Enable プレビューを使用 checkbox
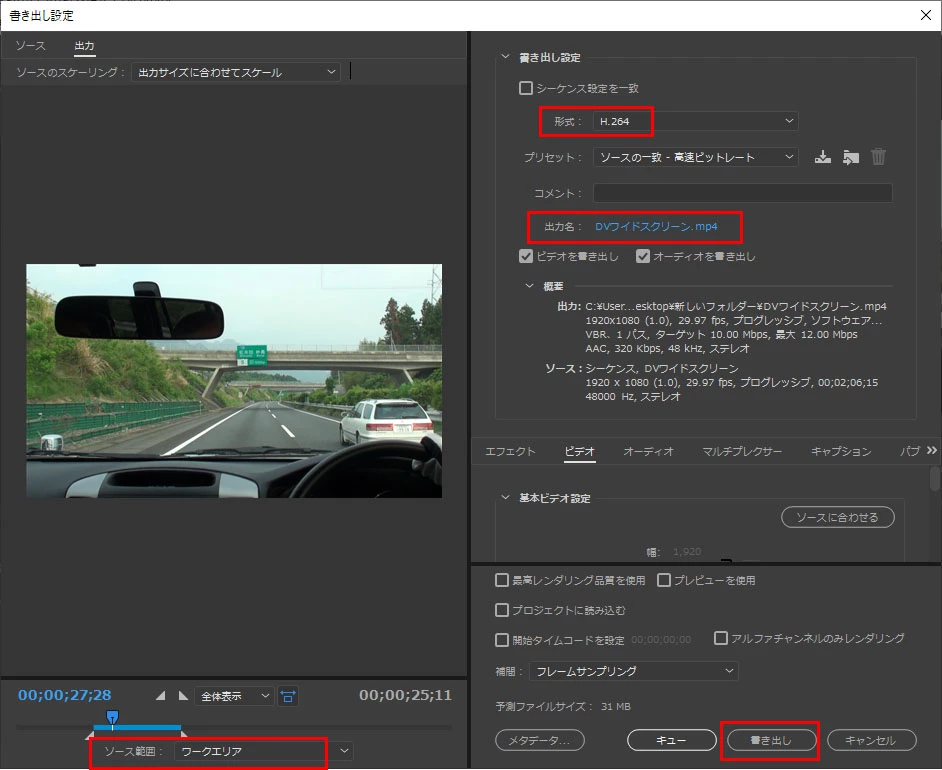 coord(664,580)
